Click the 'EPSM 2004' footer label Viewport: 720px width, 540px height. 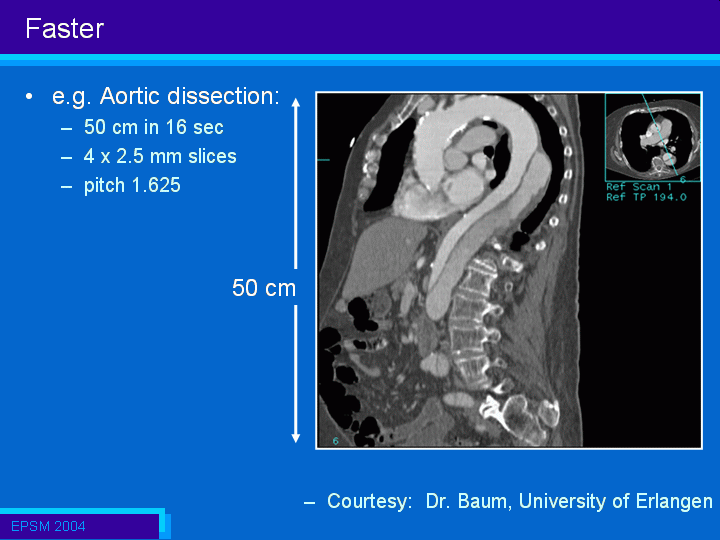[48, 526]
